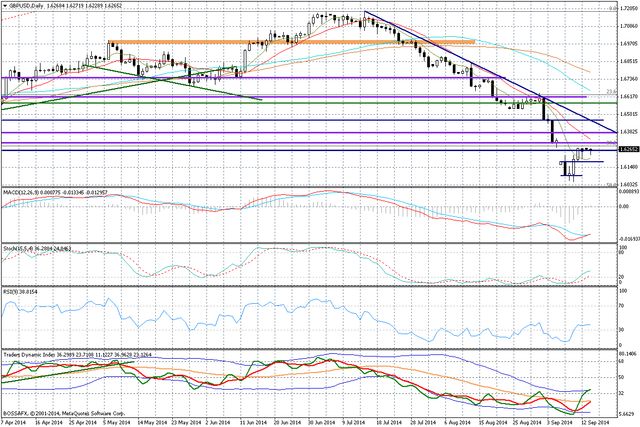Click price level 1.69705 on the axis
The image size is (640, 427).
[x=629, y=43]
